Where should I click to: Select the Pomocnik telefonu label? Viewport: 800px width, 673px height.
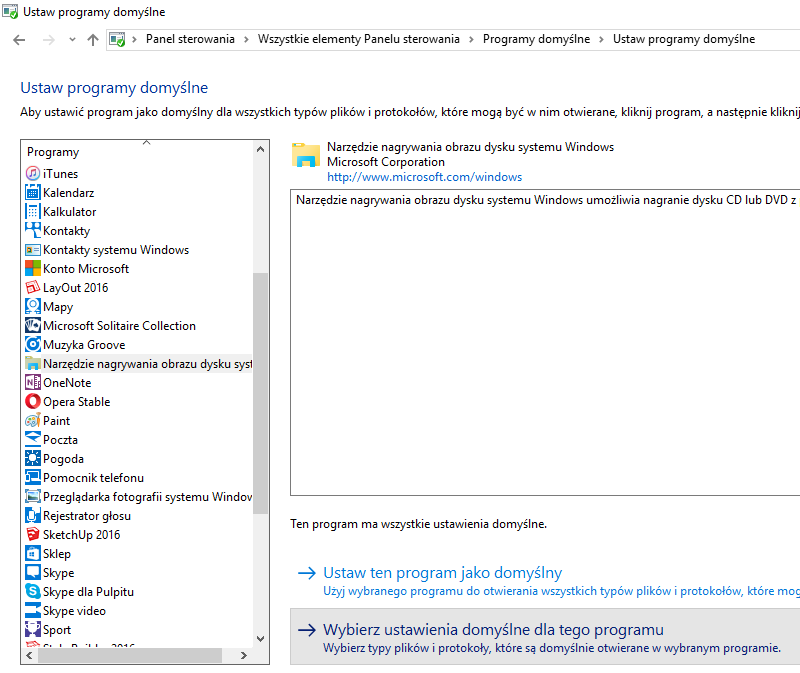[x=93, y=478]
